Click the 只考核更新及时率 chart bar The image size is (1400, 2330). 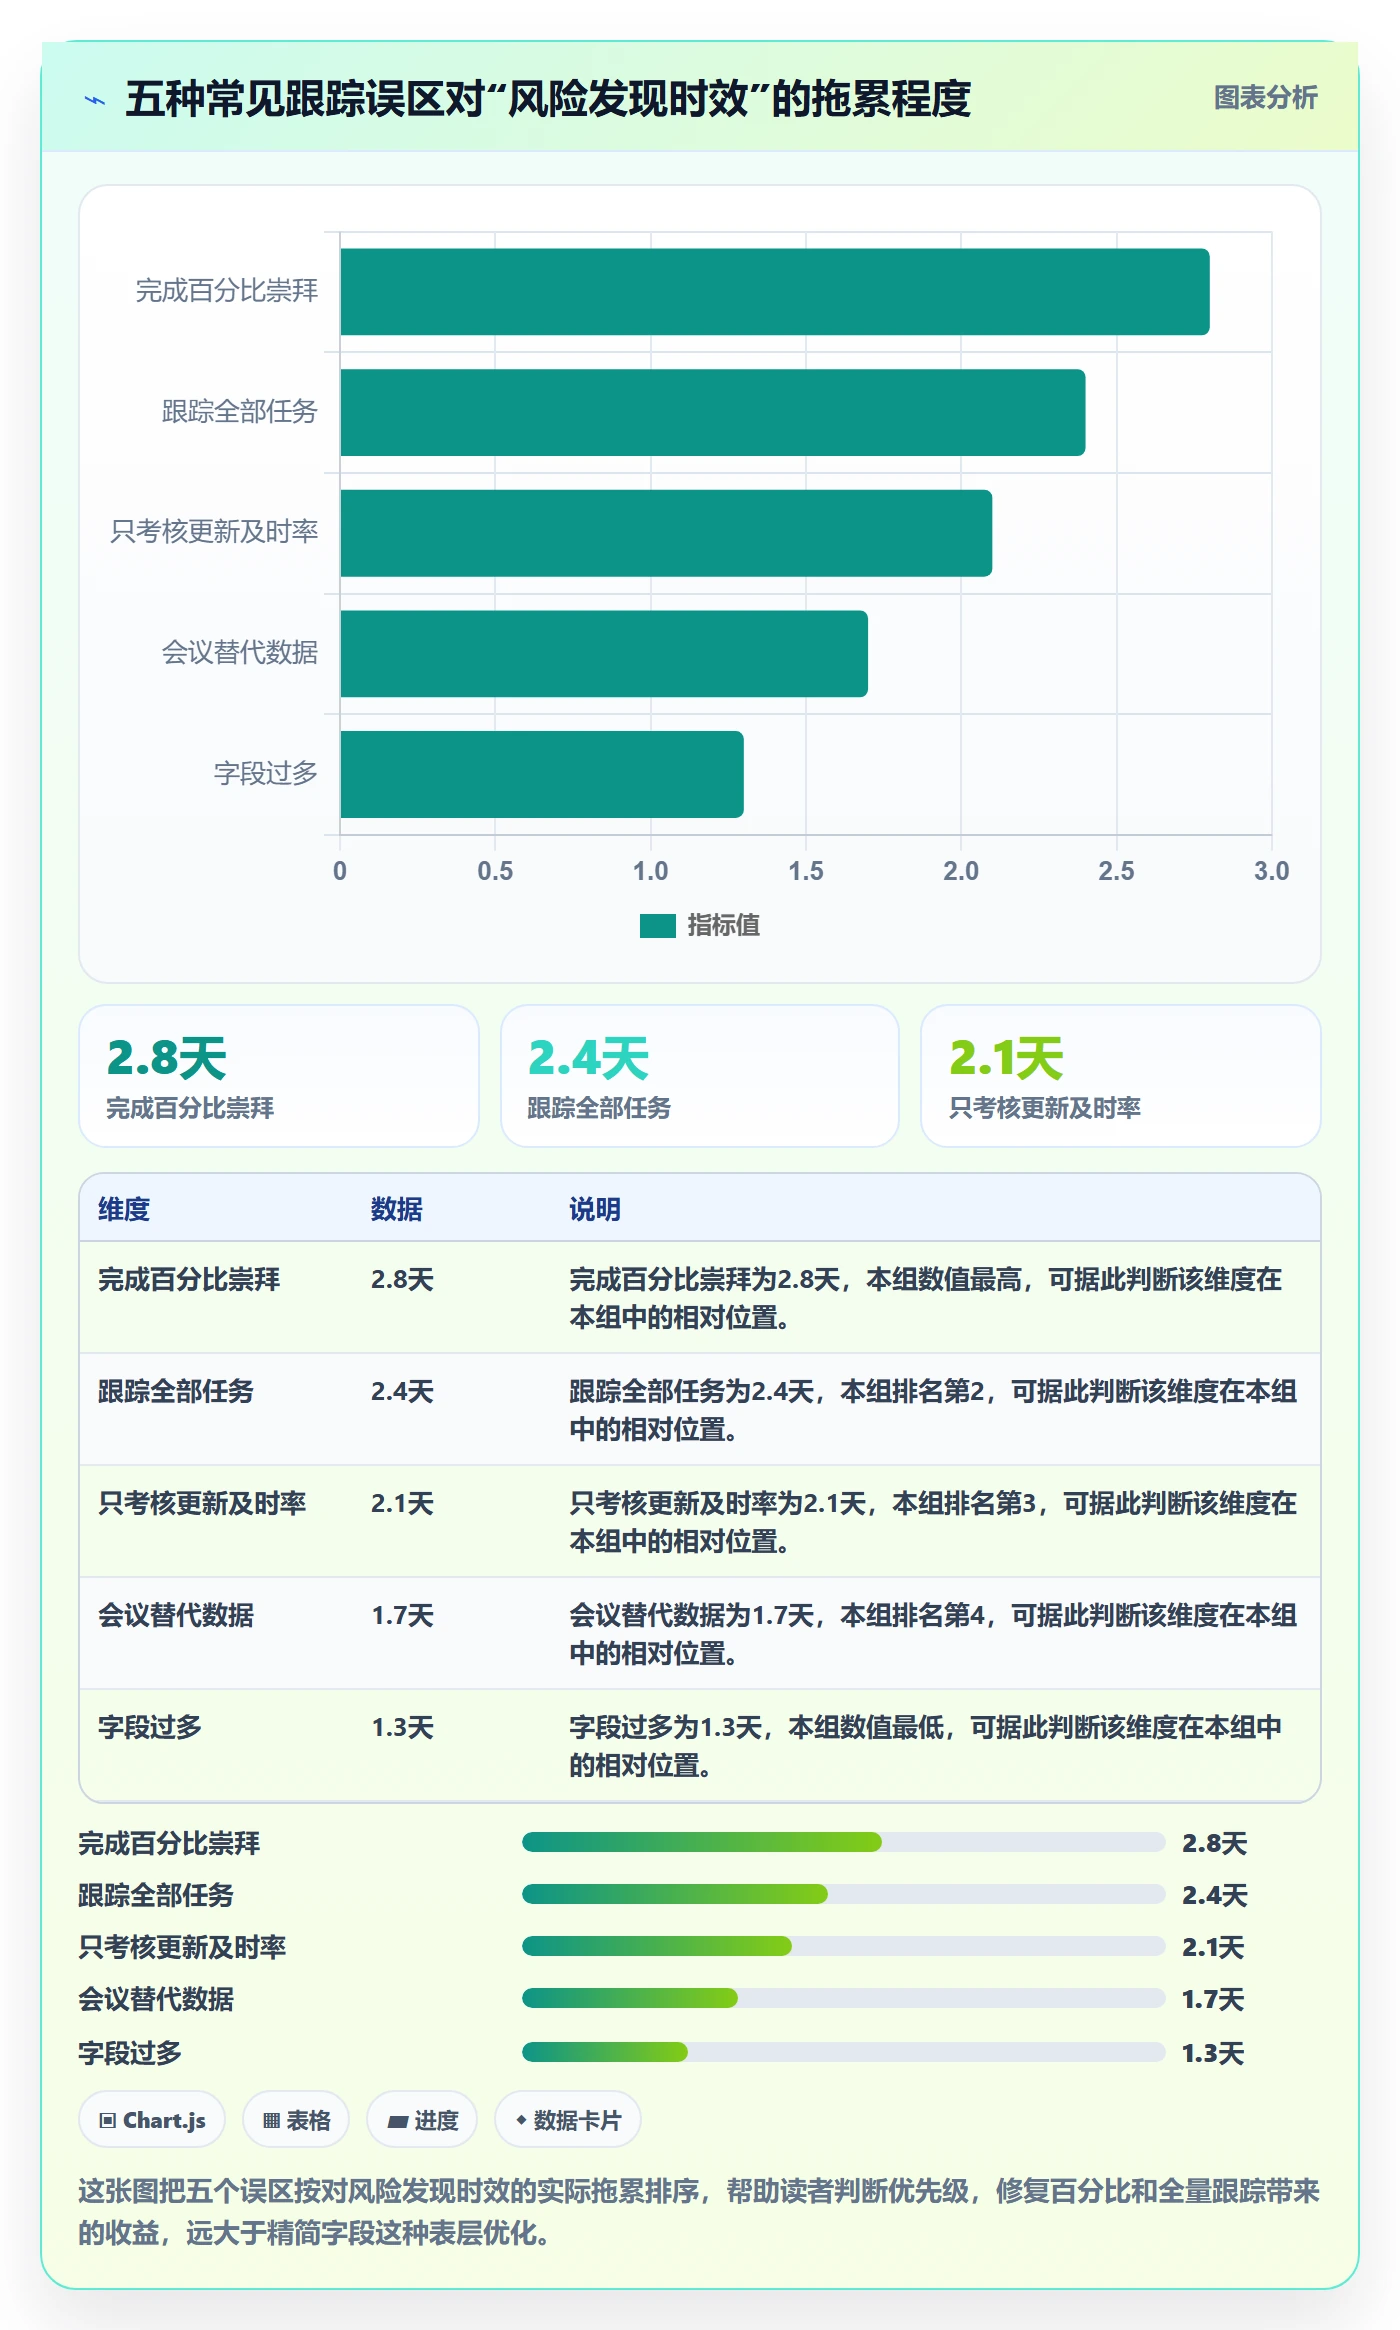(x=666, y=533)
